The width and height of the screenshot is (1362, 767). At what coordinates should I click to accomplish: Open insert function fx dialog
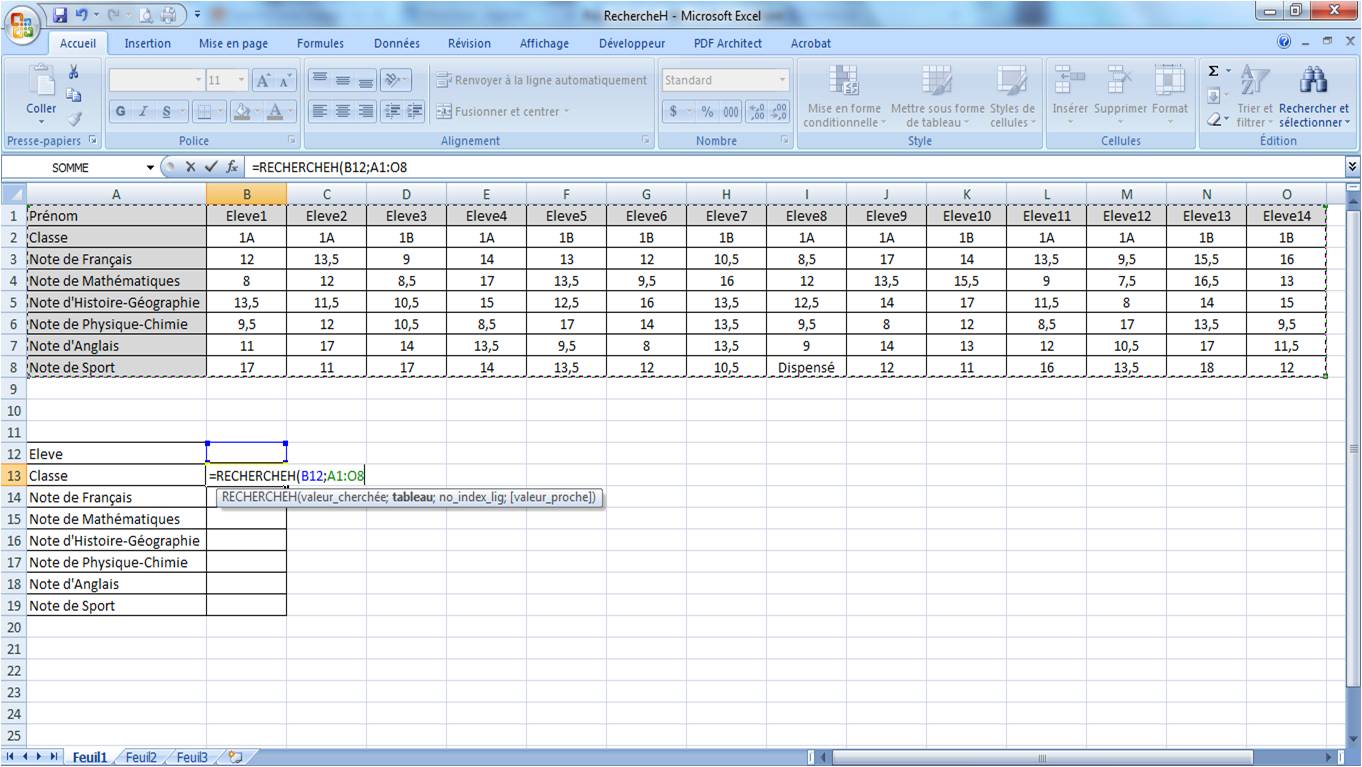pyautogui.click(x=232, y=167)
